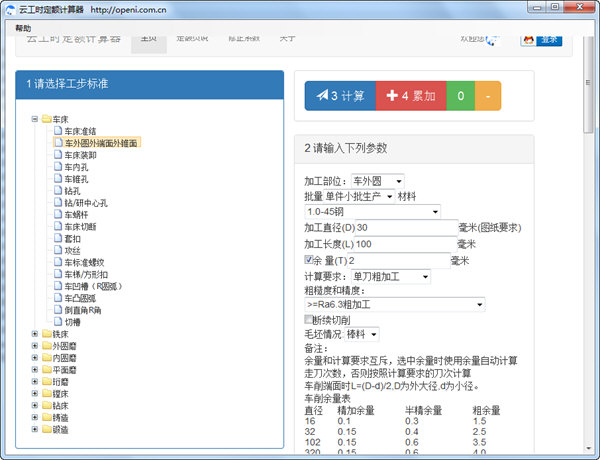Click the 套扣 document icon
This screenshot has height=460, width=600.
click(x=58, y=238)
